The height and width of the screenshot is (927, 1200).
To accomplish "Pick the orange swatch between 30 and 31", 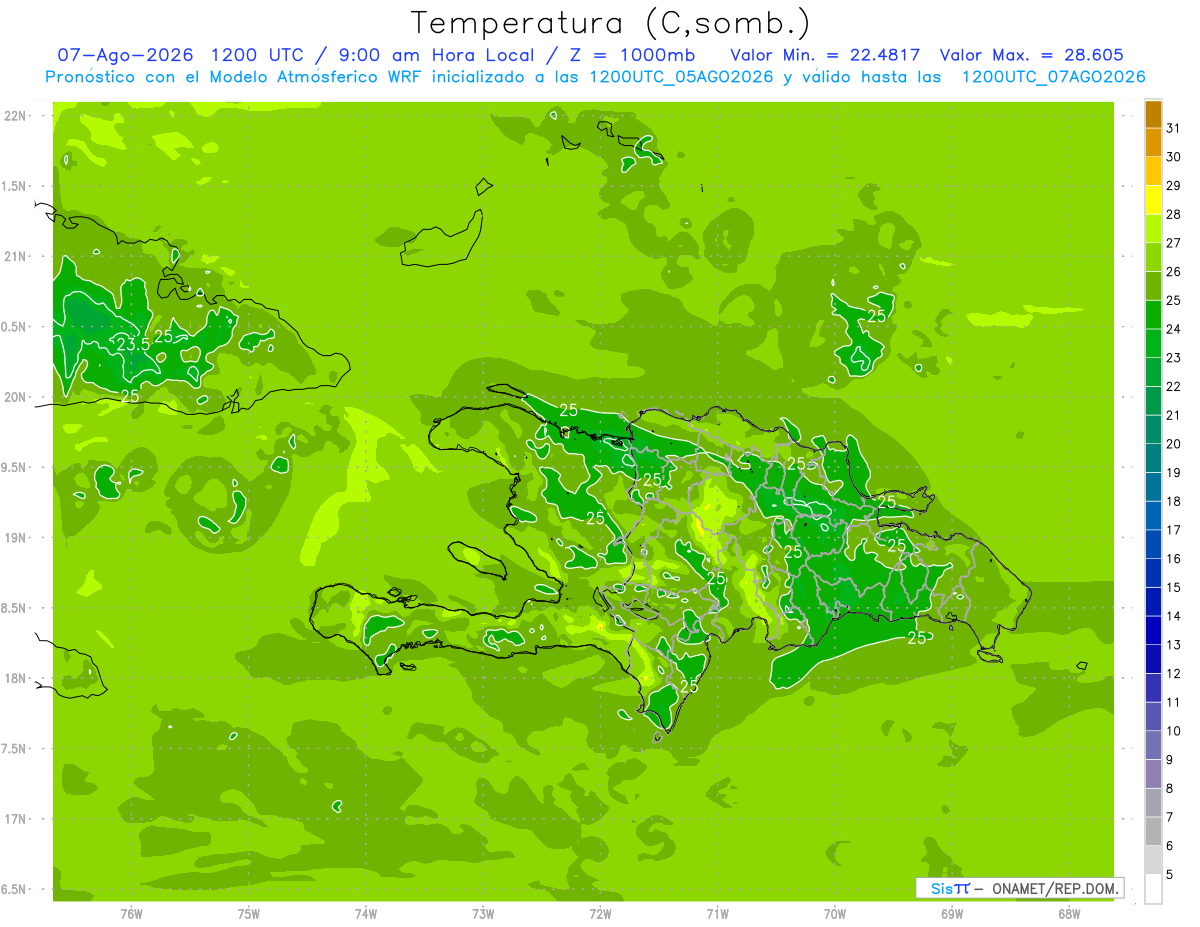I will click(x=1153, y=142).
